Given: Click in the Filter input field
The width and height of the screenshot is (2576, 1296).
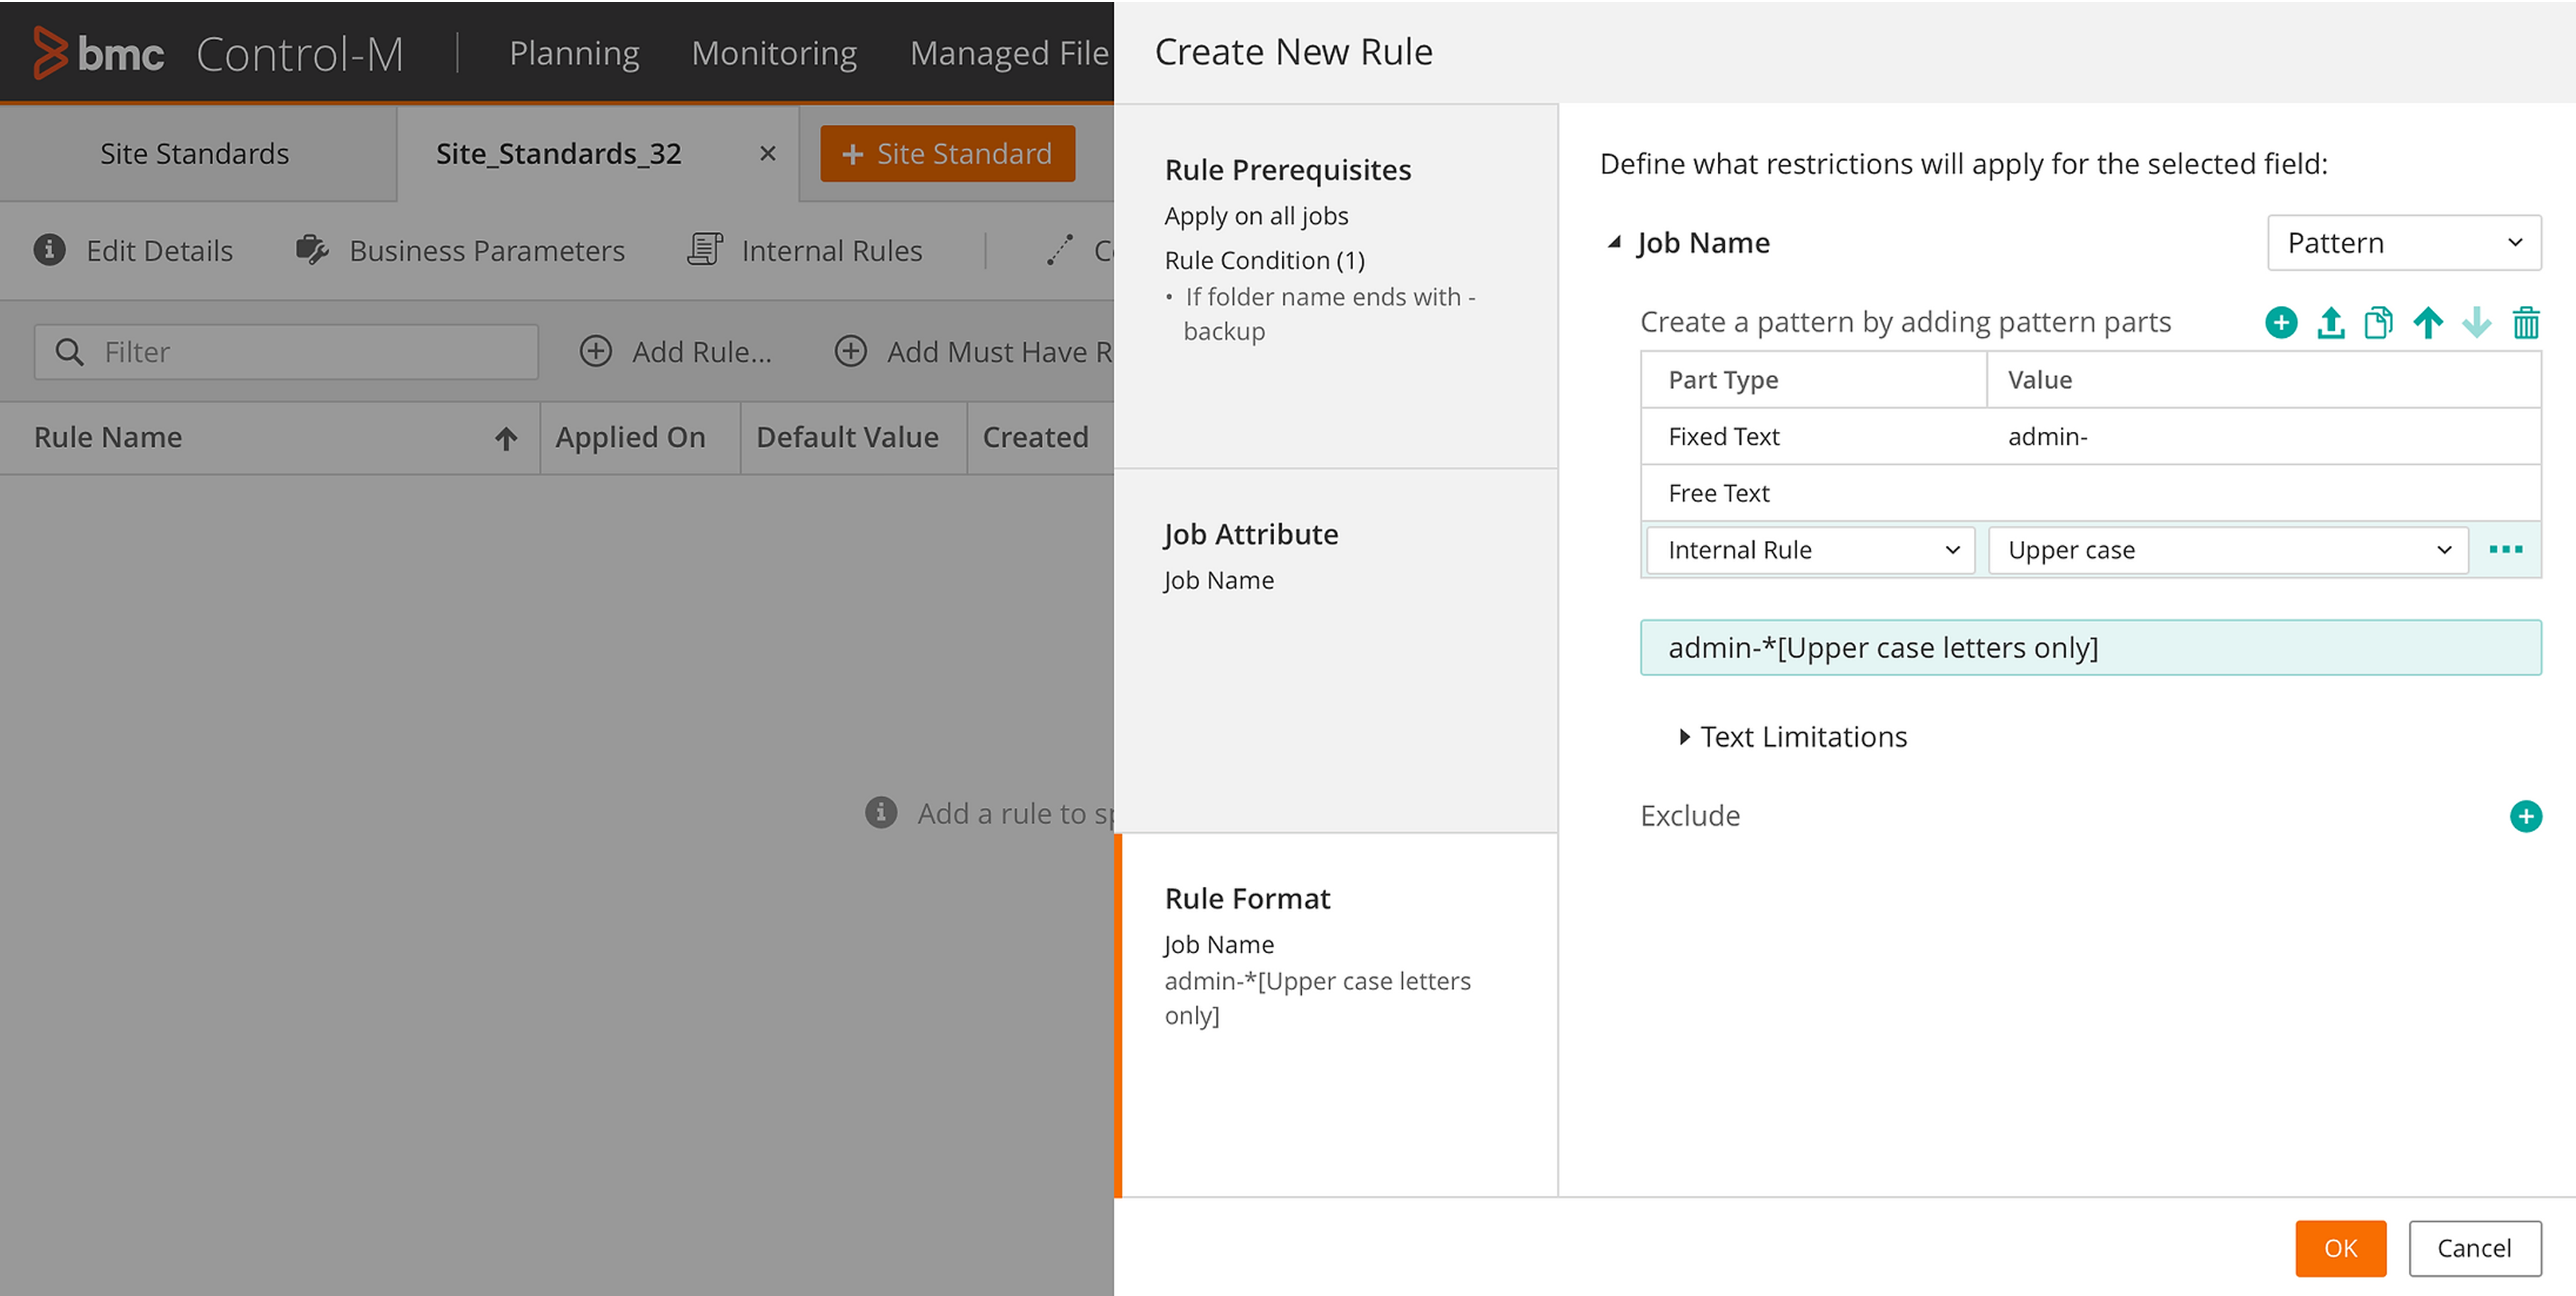Looking at the screenshot, I should point(286,352).
